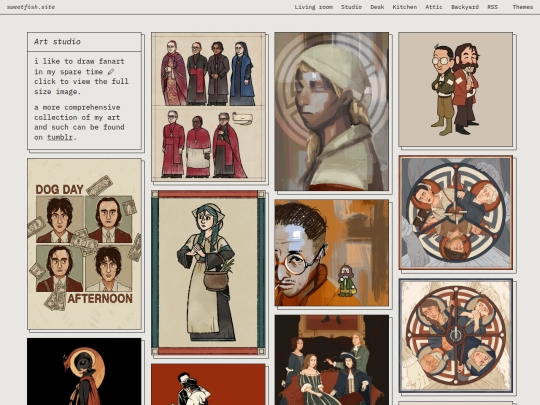The width and height of the screenshot is (540, 405).
Task: Open the Kitchen nav link
Action: click(405, 7)
